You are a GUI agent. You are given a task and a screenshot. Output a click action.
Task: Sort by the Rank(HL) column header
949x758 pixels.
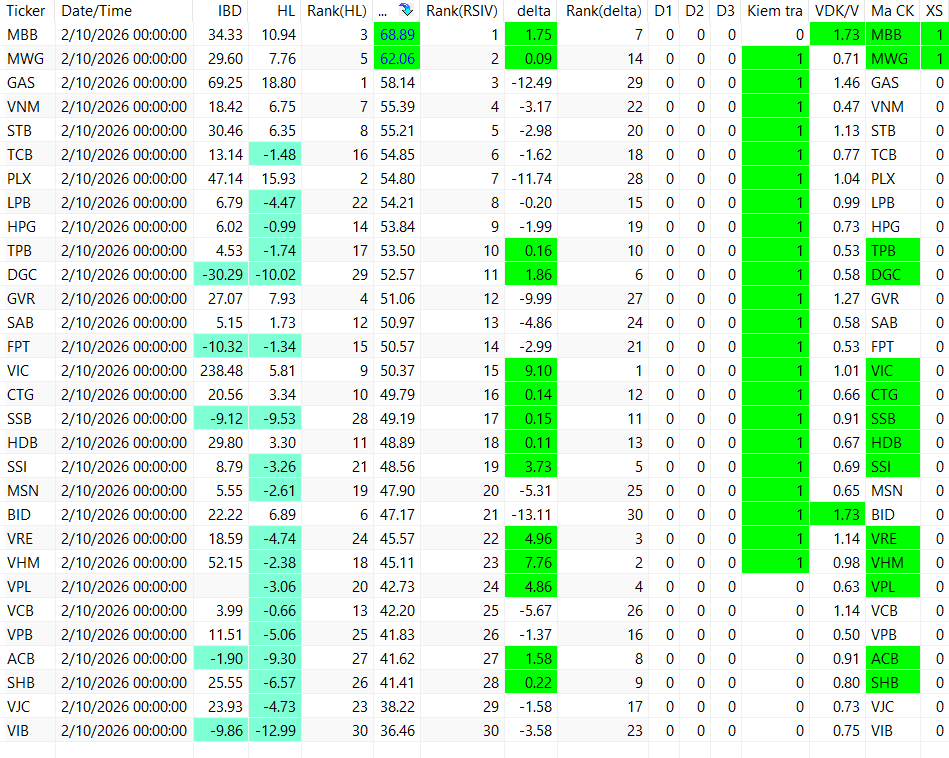[337, 11]
